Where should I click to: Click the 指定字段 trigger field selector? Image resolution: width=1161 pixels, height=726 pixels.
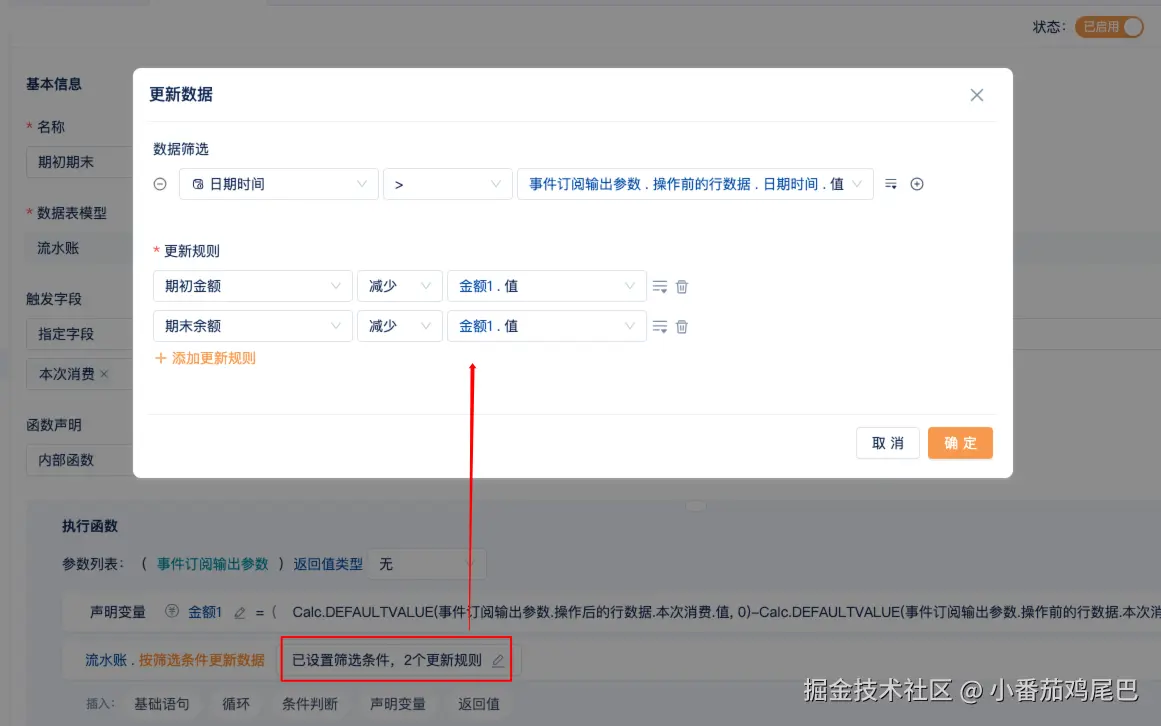(x=79, y=334)
